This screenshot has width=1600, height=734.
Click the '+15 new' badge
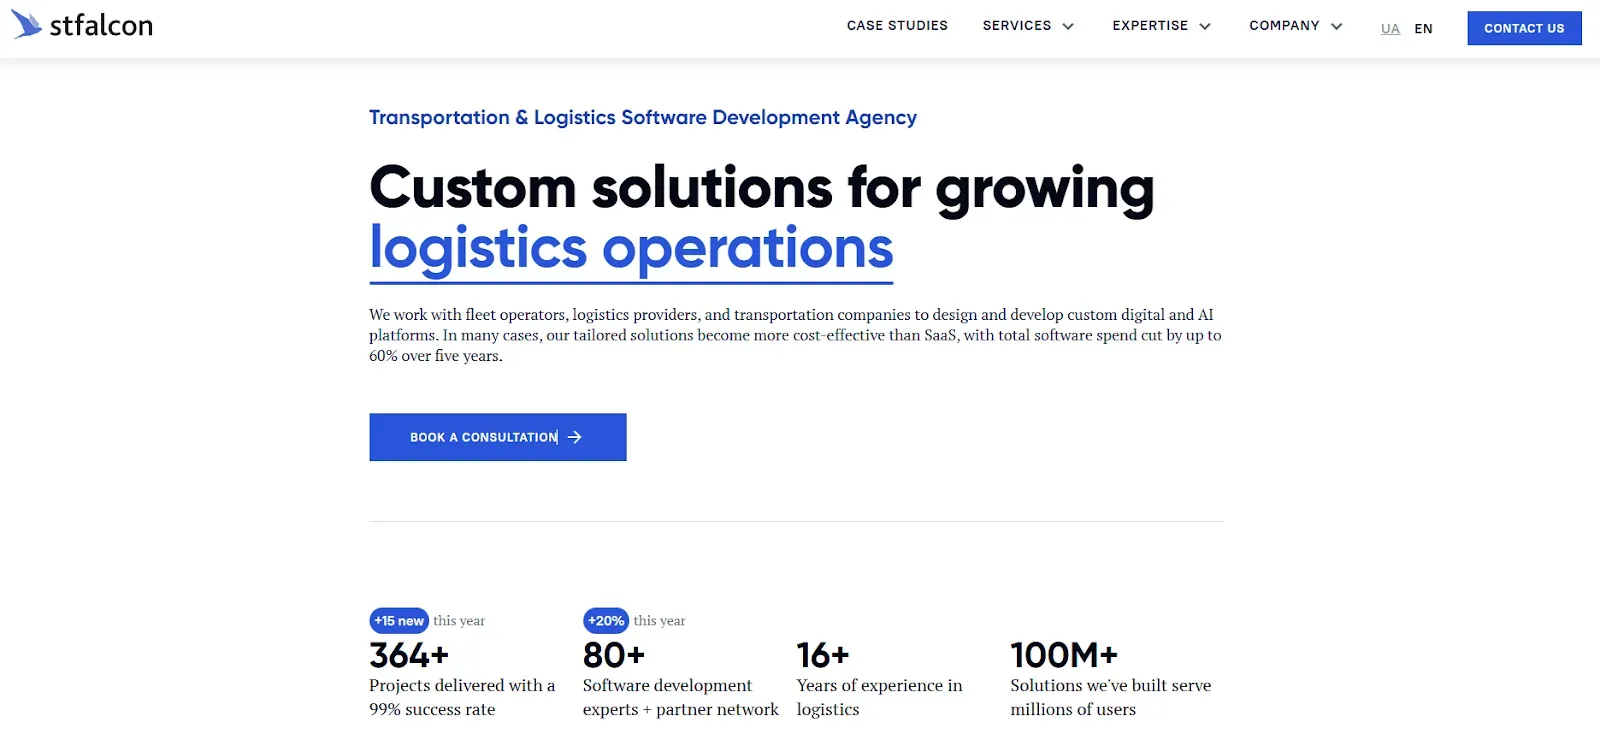(399, 621)
